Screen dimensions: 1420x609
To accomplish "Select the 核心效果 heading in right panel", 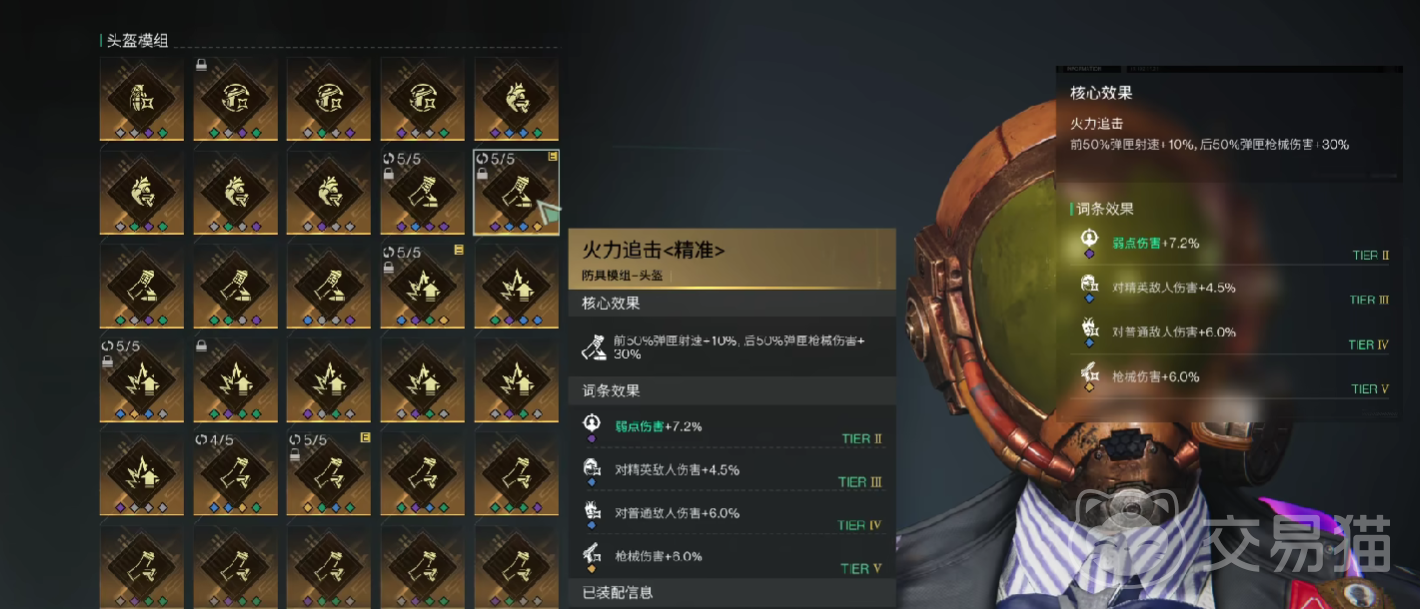I will pos(1101,92).
